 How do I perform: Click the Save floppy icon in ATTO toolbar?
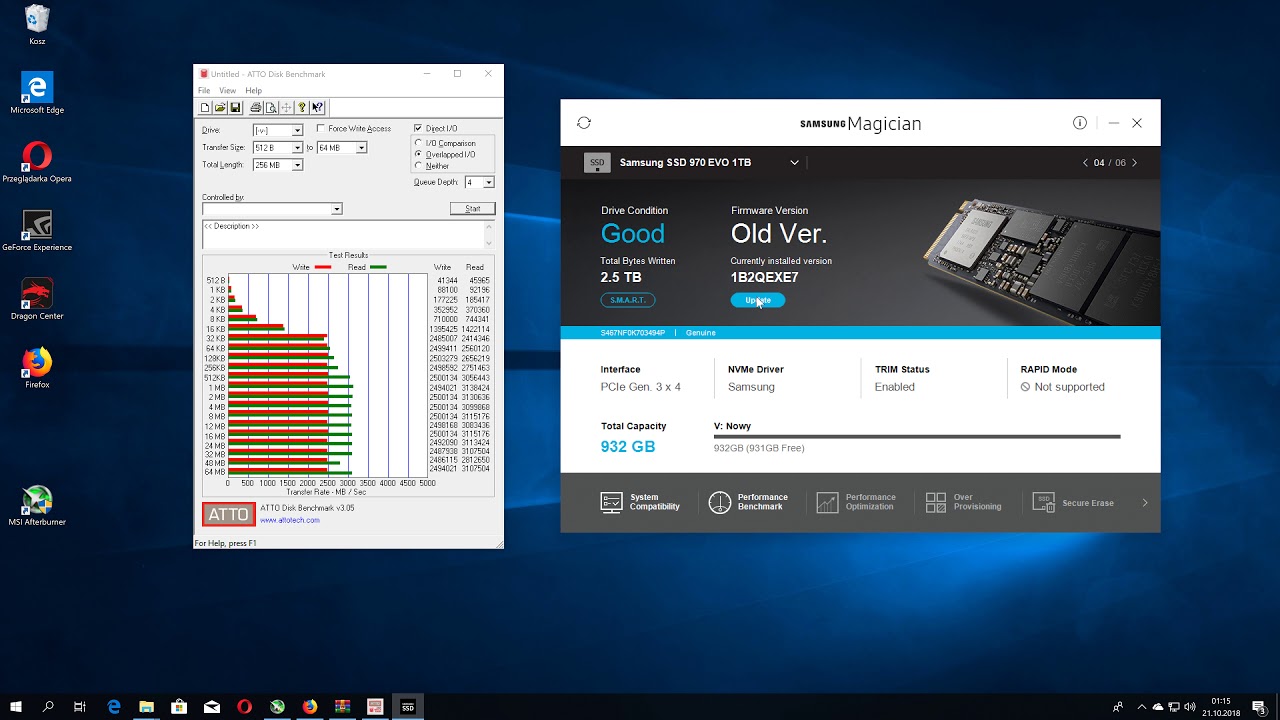235,108
